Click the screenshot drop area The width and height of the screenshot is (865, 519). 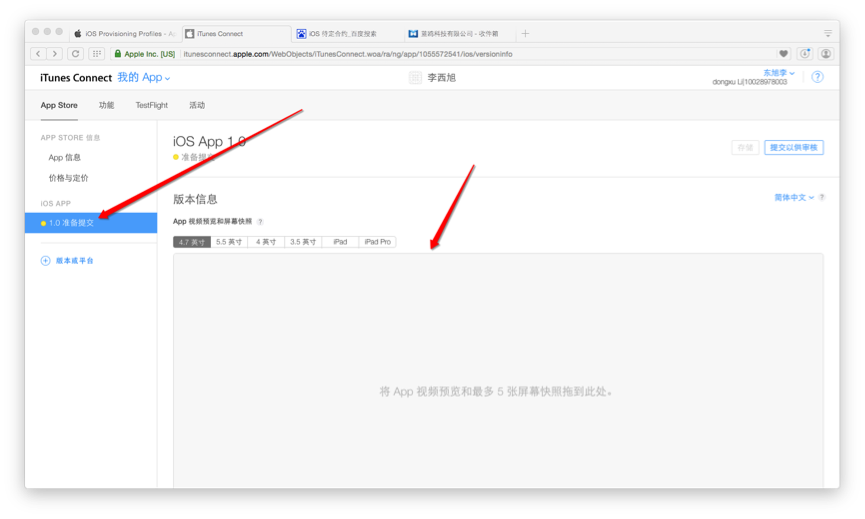[x=498, y=371]
